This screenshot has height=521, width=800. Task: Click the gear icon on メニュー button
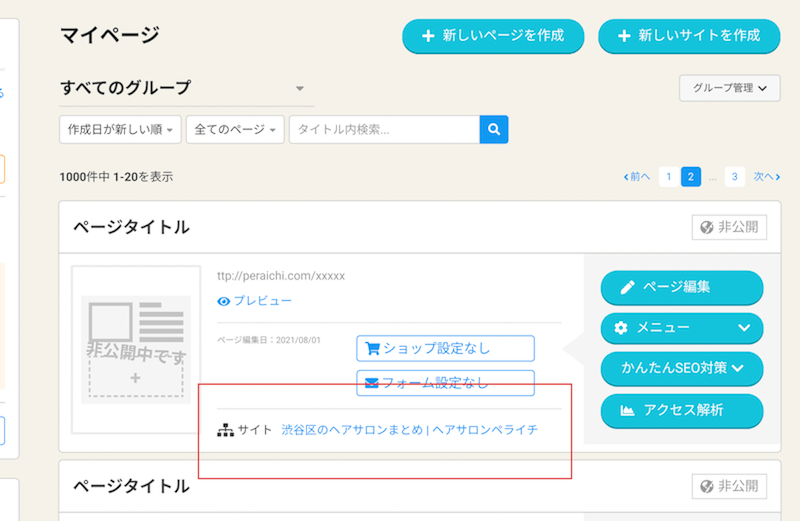click(x=621, y=328)
